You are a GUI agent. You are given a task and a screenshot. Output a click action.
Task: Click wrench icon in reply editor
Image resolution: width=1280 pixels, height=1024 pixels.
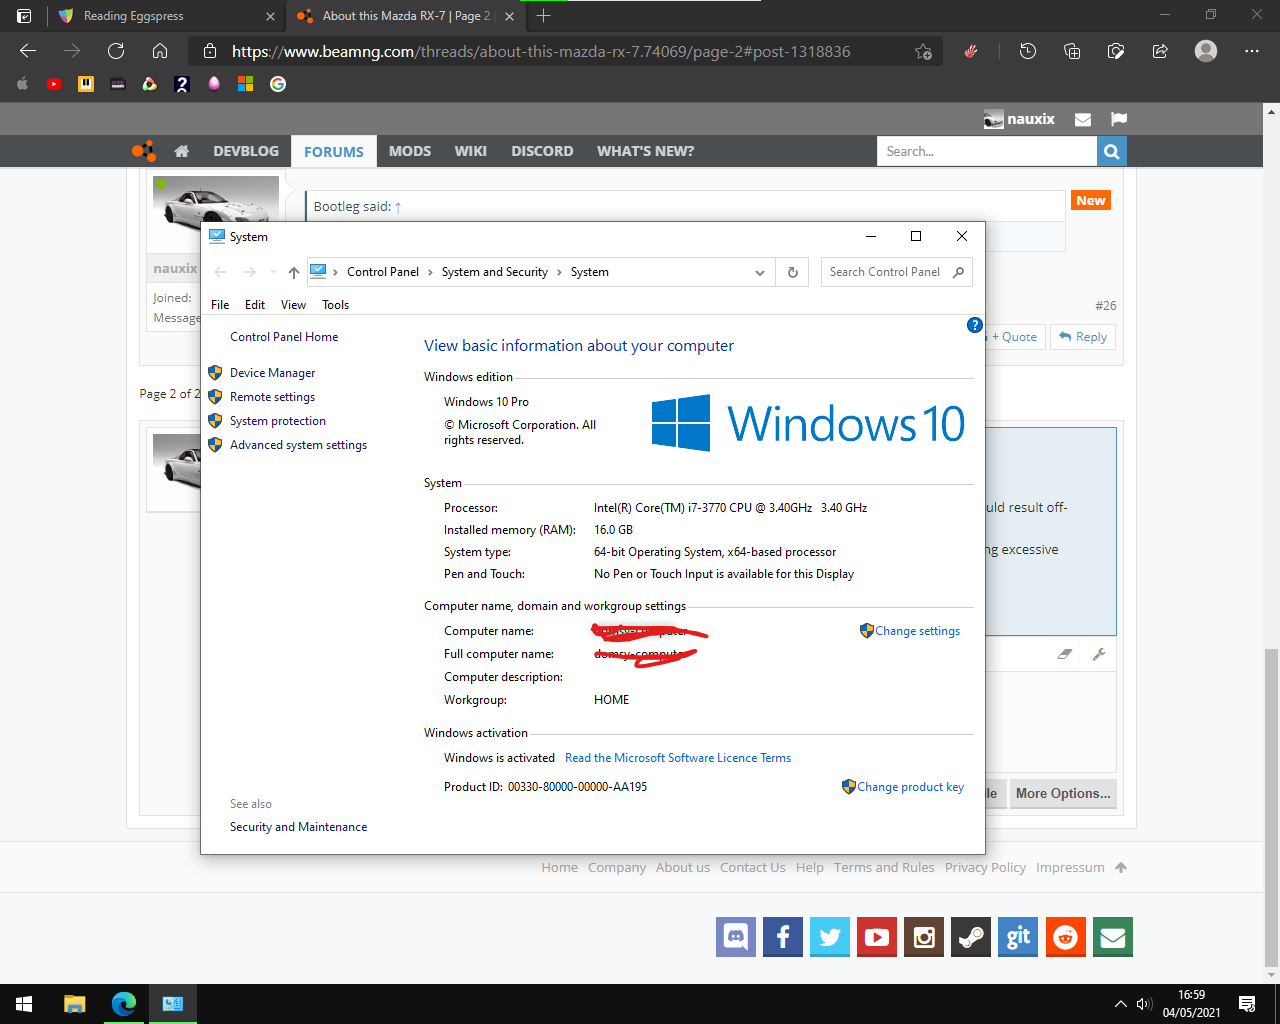[x=1099, y=654]
